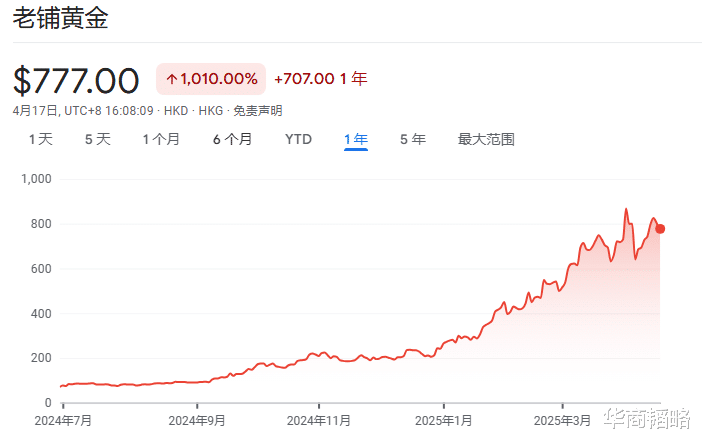Image resolution: width=702 pixels, height=443 pixels.
Task: Click the +707.00 1年 change text
Action: 320,79
